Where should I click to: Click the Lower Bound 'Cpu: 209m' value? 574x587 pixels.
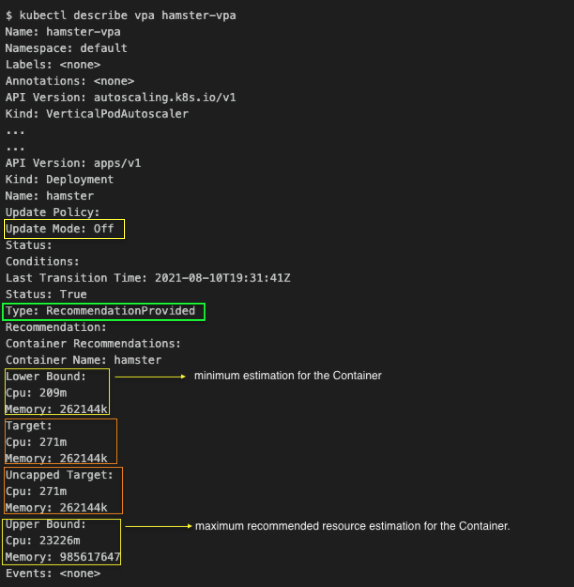pyautogui.click(x=36, y=393)
